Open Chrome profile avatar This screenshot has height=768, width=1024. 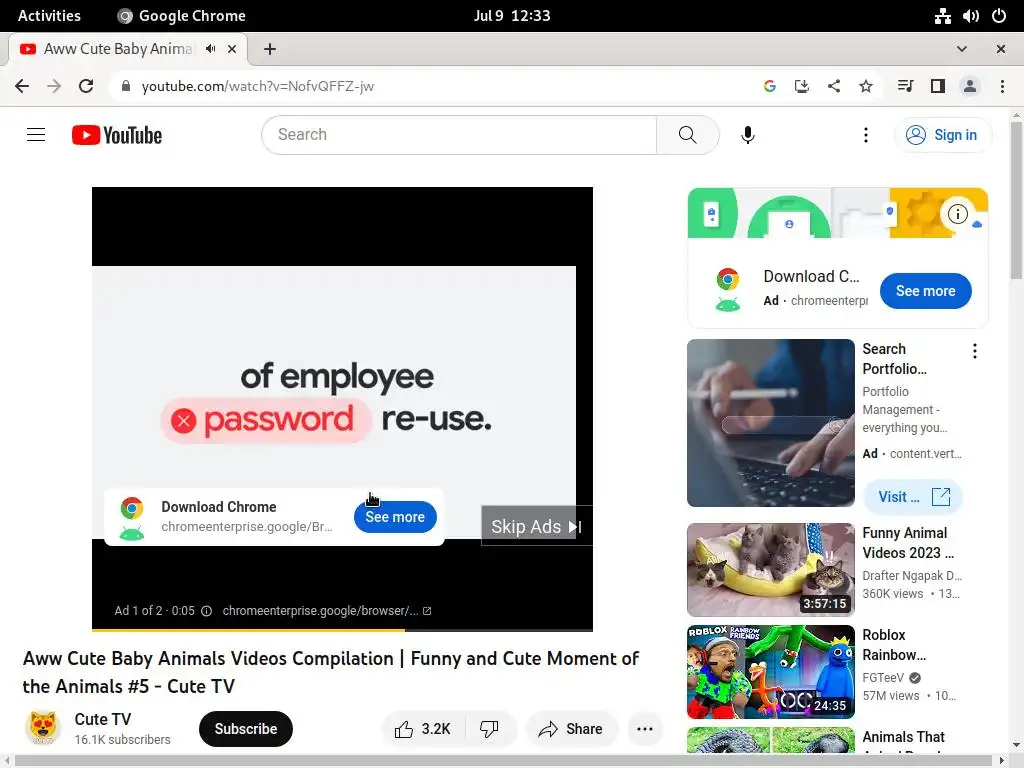[x=970, y=86]
